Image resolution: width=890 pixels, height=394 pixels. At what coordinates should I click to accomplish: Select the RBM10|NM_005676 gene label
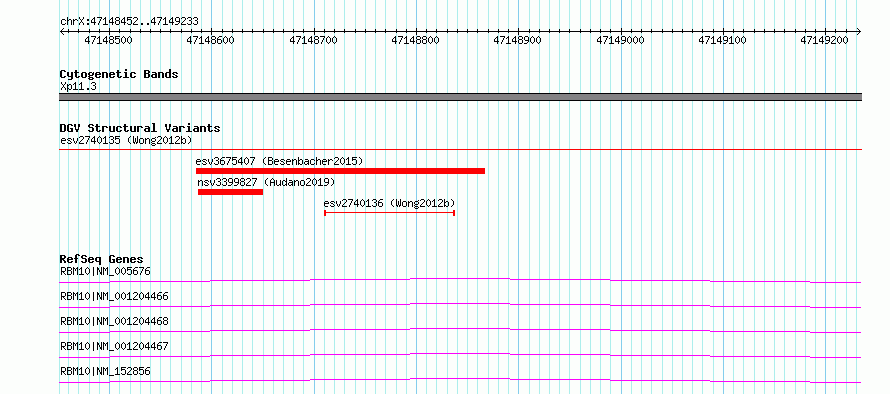coord(105,271)
